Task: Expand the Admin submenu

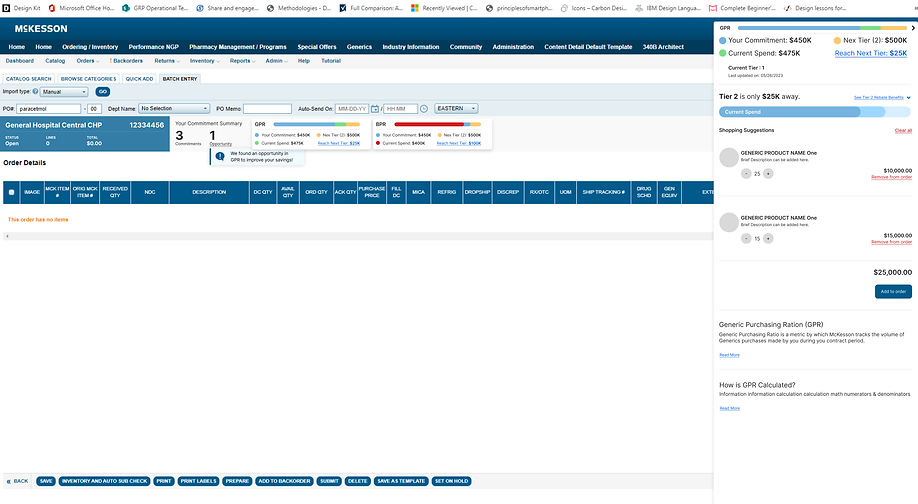Action: pyautogui.click(x=276, y=61)
